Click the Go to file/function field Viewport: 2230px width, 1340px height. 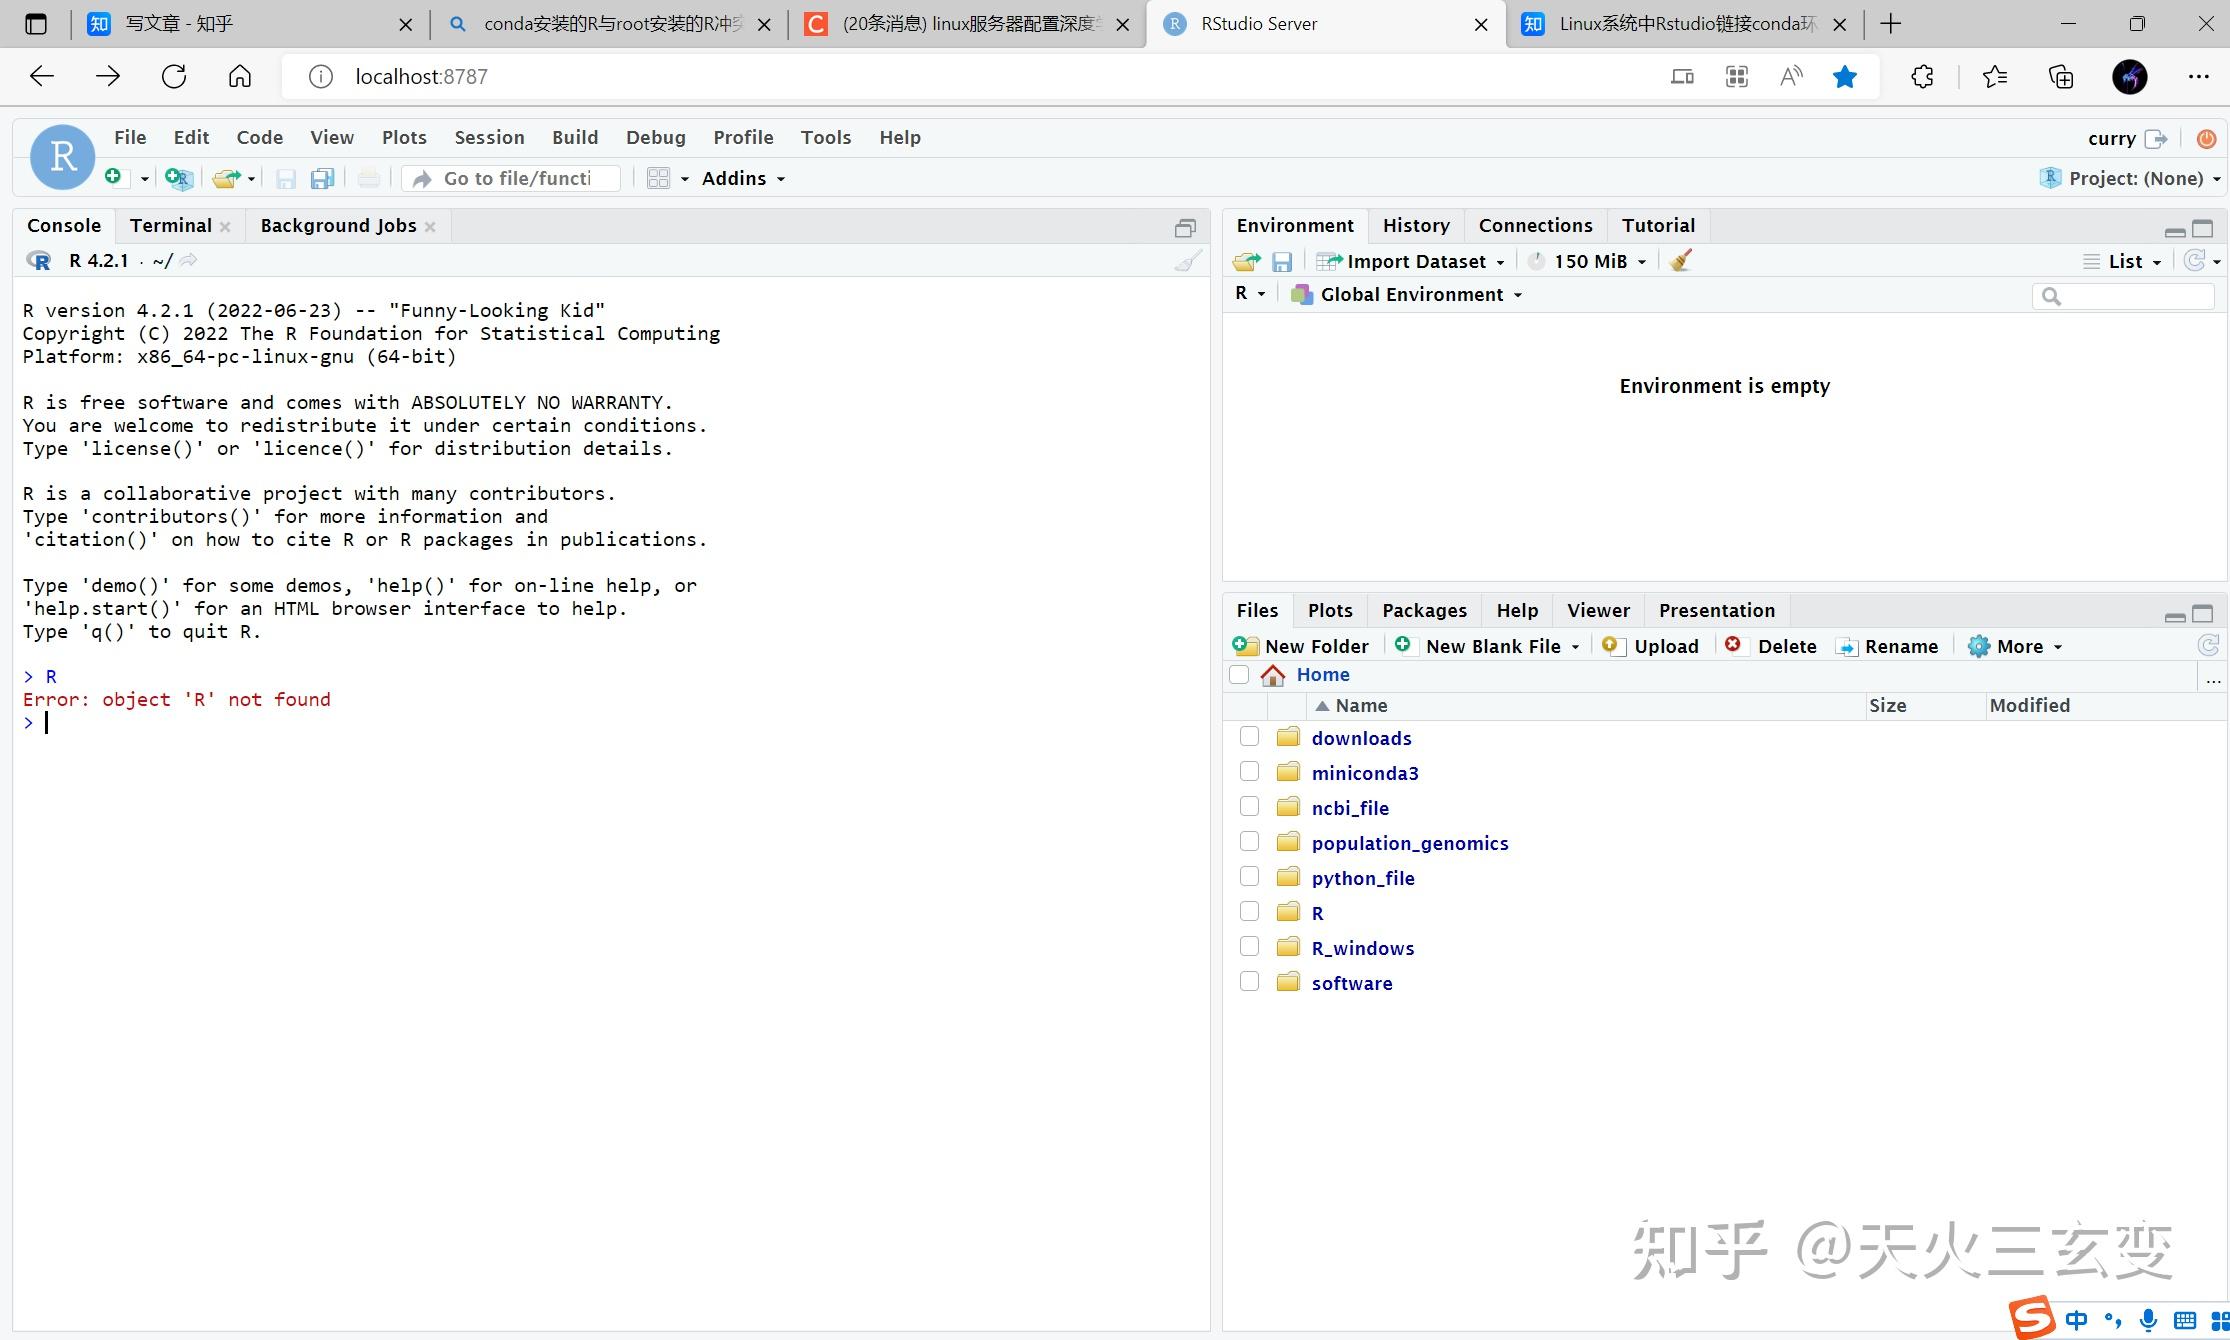coord(511,178)
